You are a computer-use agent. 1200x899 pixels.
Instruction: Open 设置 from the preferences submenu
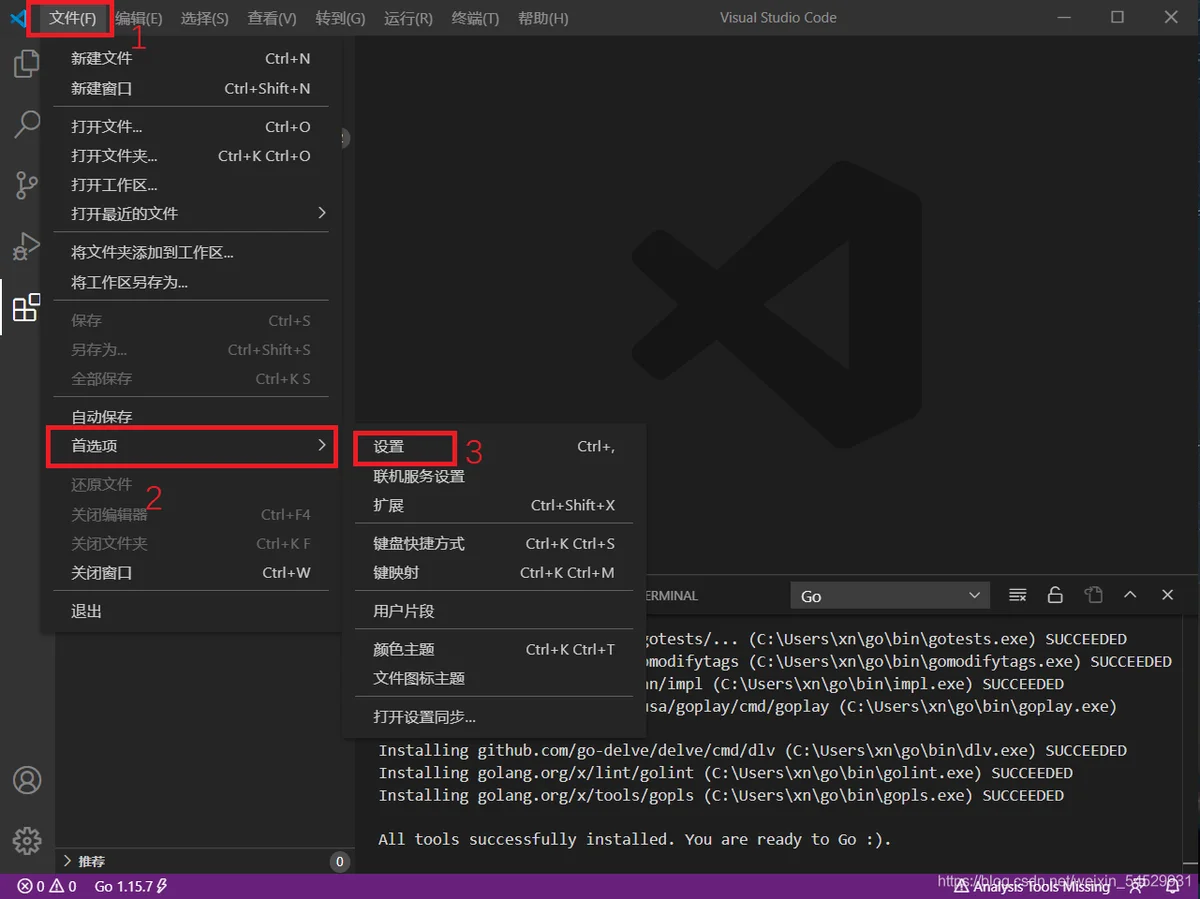pos(494,447)
